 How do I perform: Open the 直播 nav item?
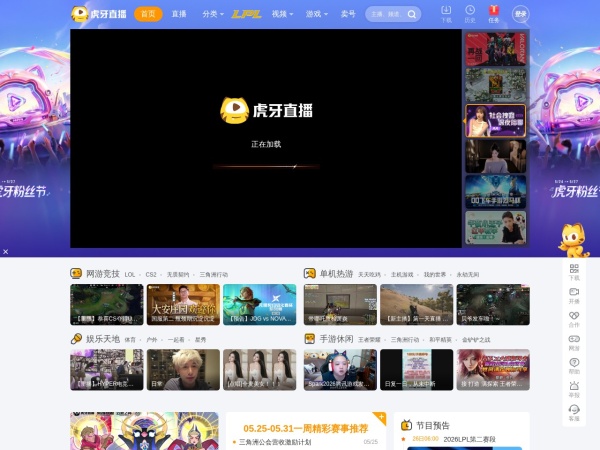[x=179, y=14]
